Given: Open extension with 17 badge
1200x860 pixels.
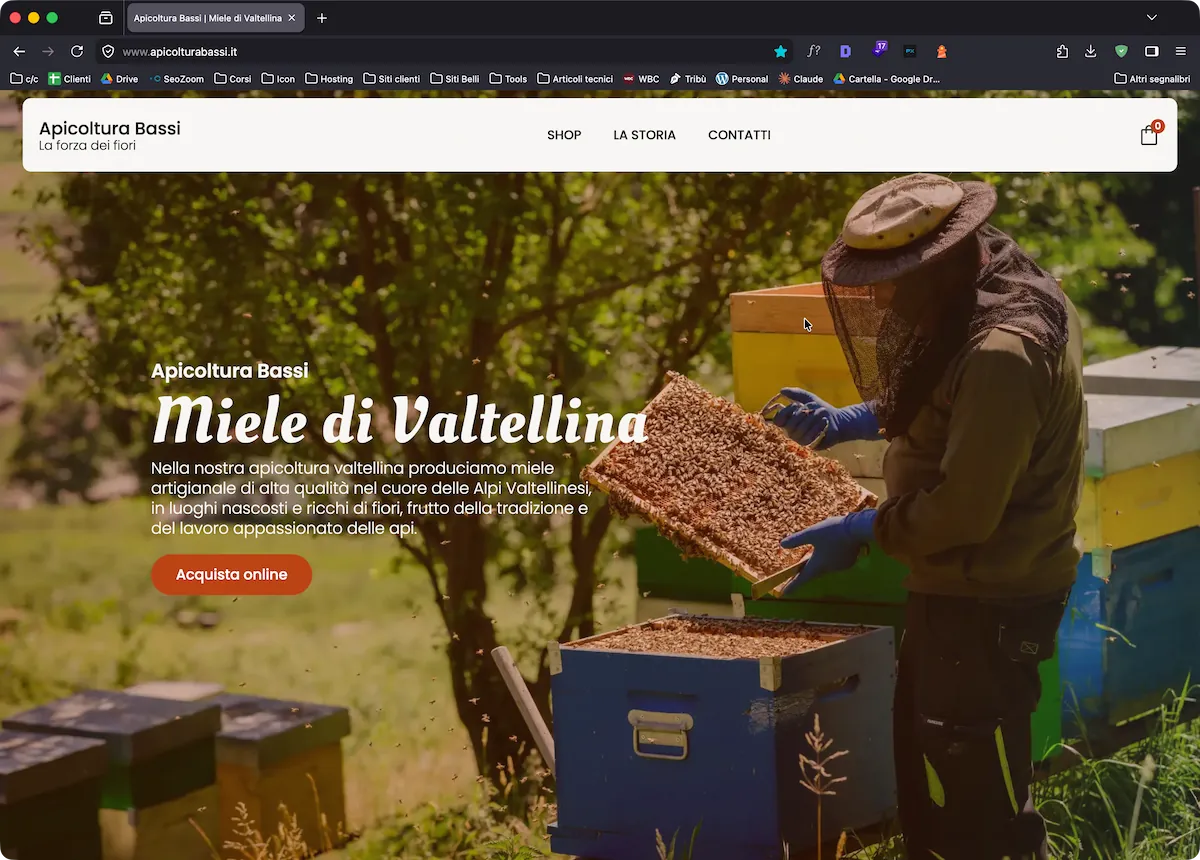Looking at the screenshot, I should [x=878, y=49].
